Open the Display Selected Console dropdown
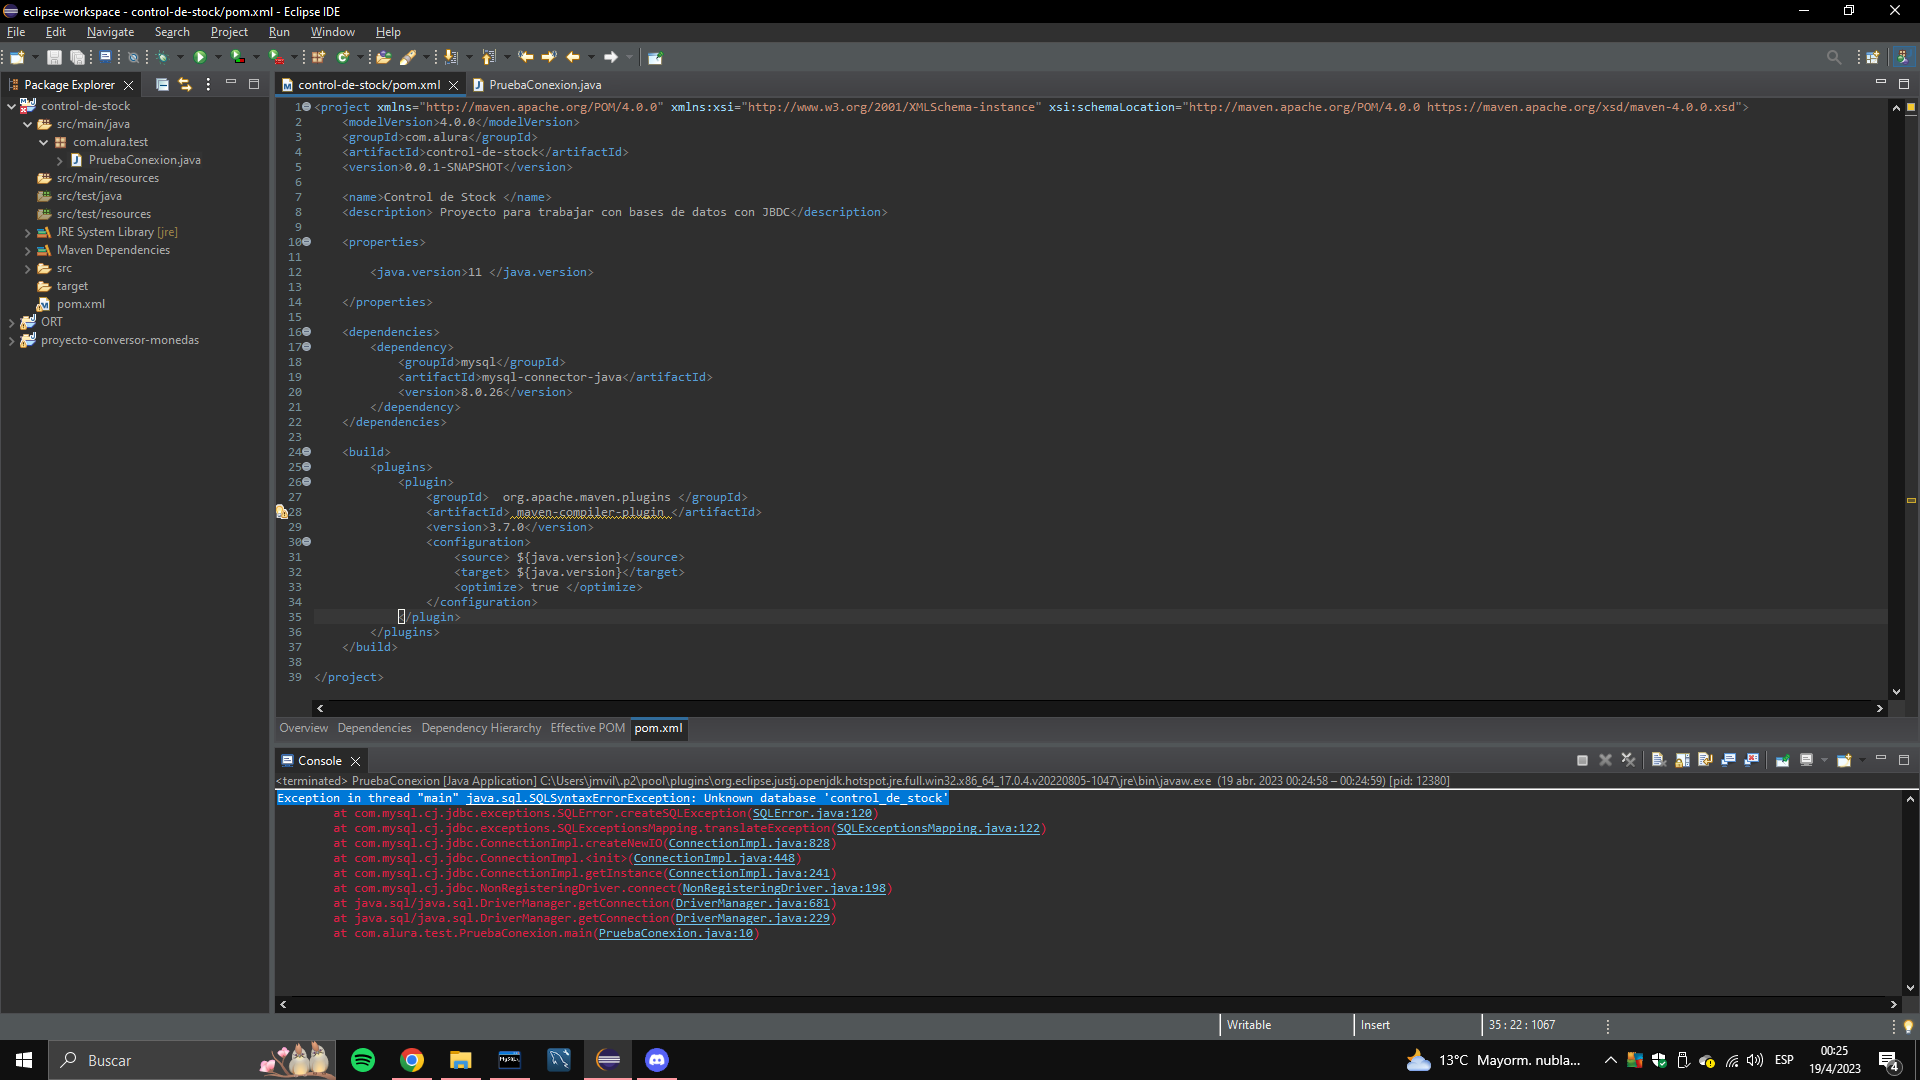Screen dimensions: 1920x1080 pos(1824,760)
